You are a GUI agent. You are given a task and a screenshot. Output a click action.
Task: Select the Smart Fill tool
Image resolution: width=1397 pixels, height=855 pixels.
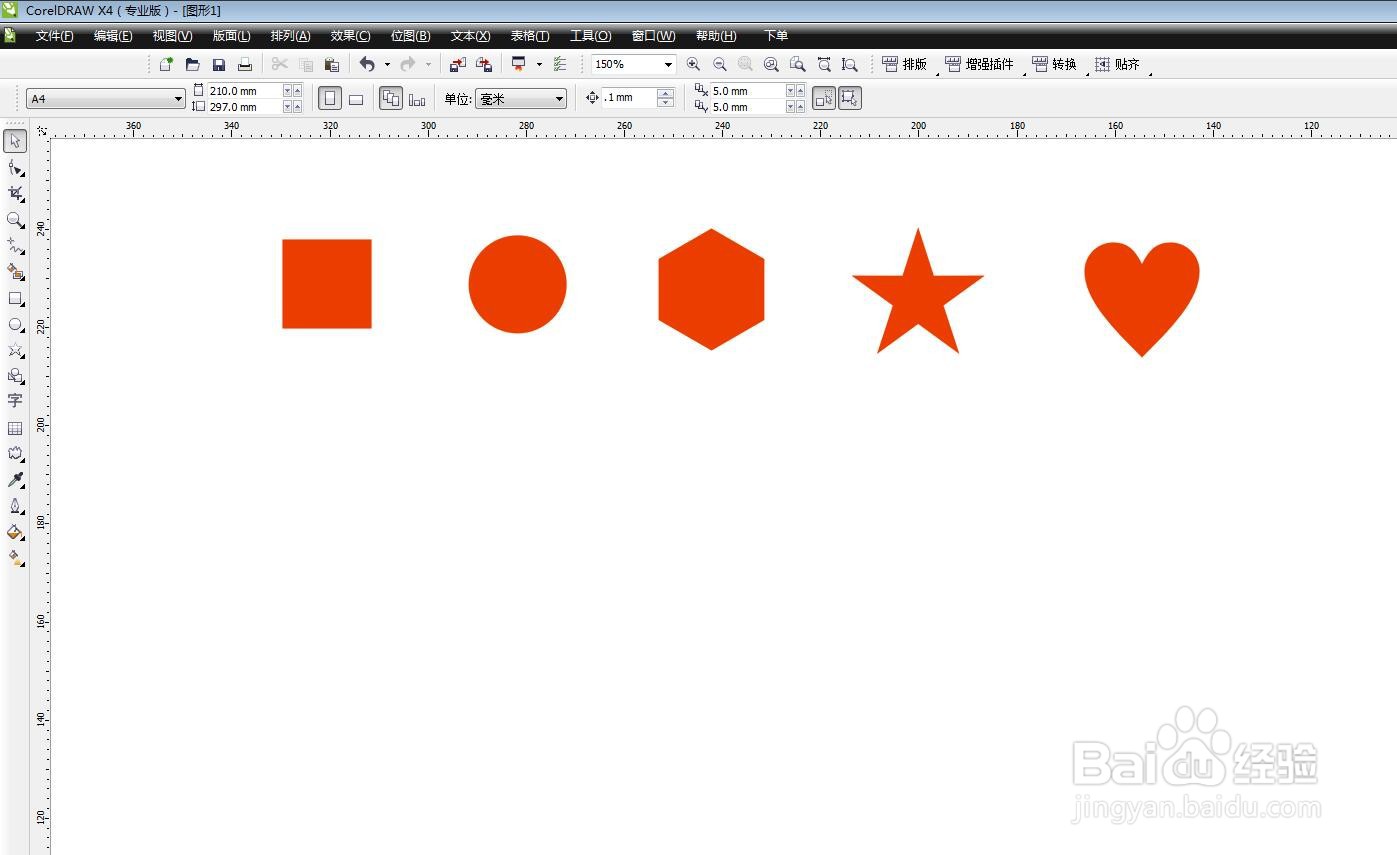point(15,271)
